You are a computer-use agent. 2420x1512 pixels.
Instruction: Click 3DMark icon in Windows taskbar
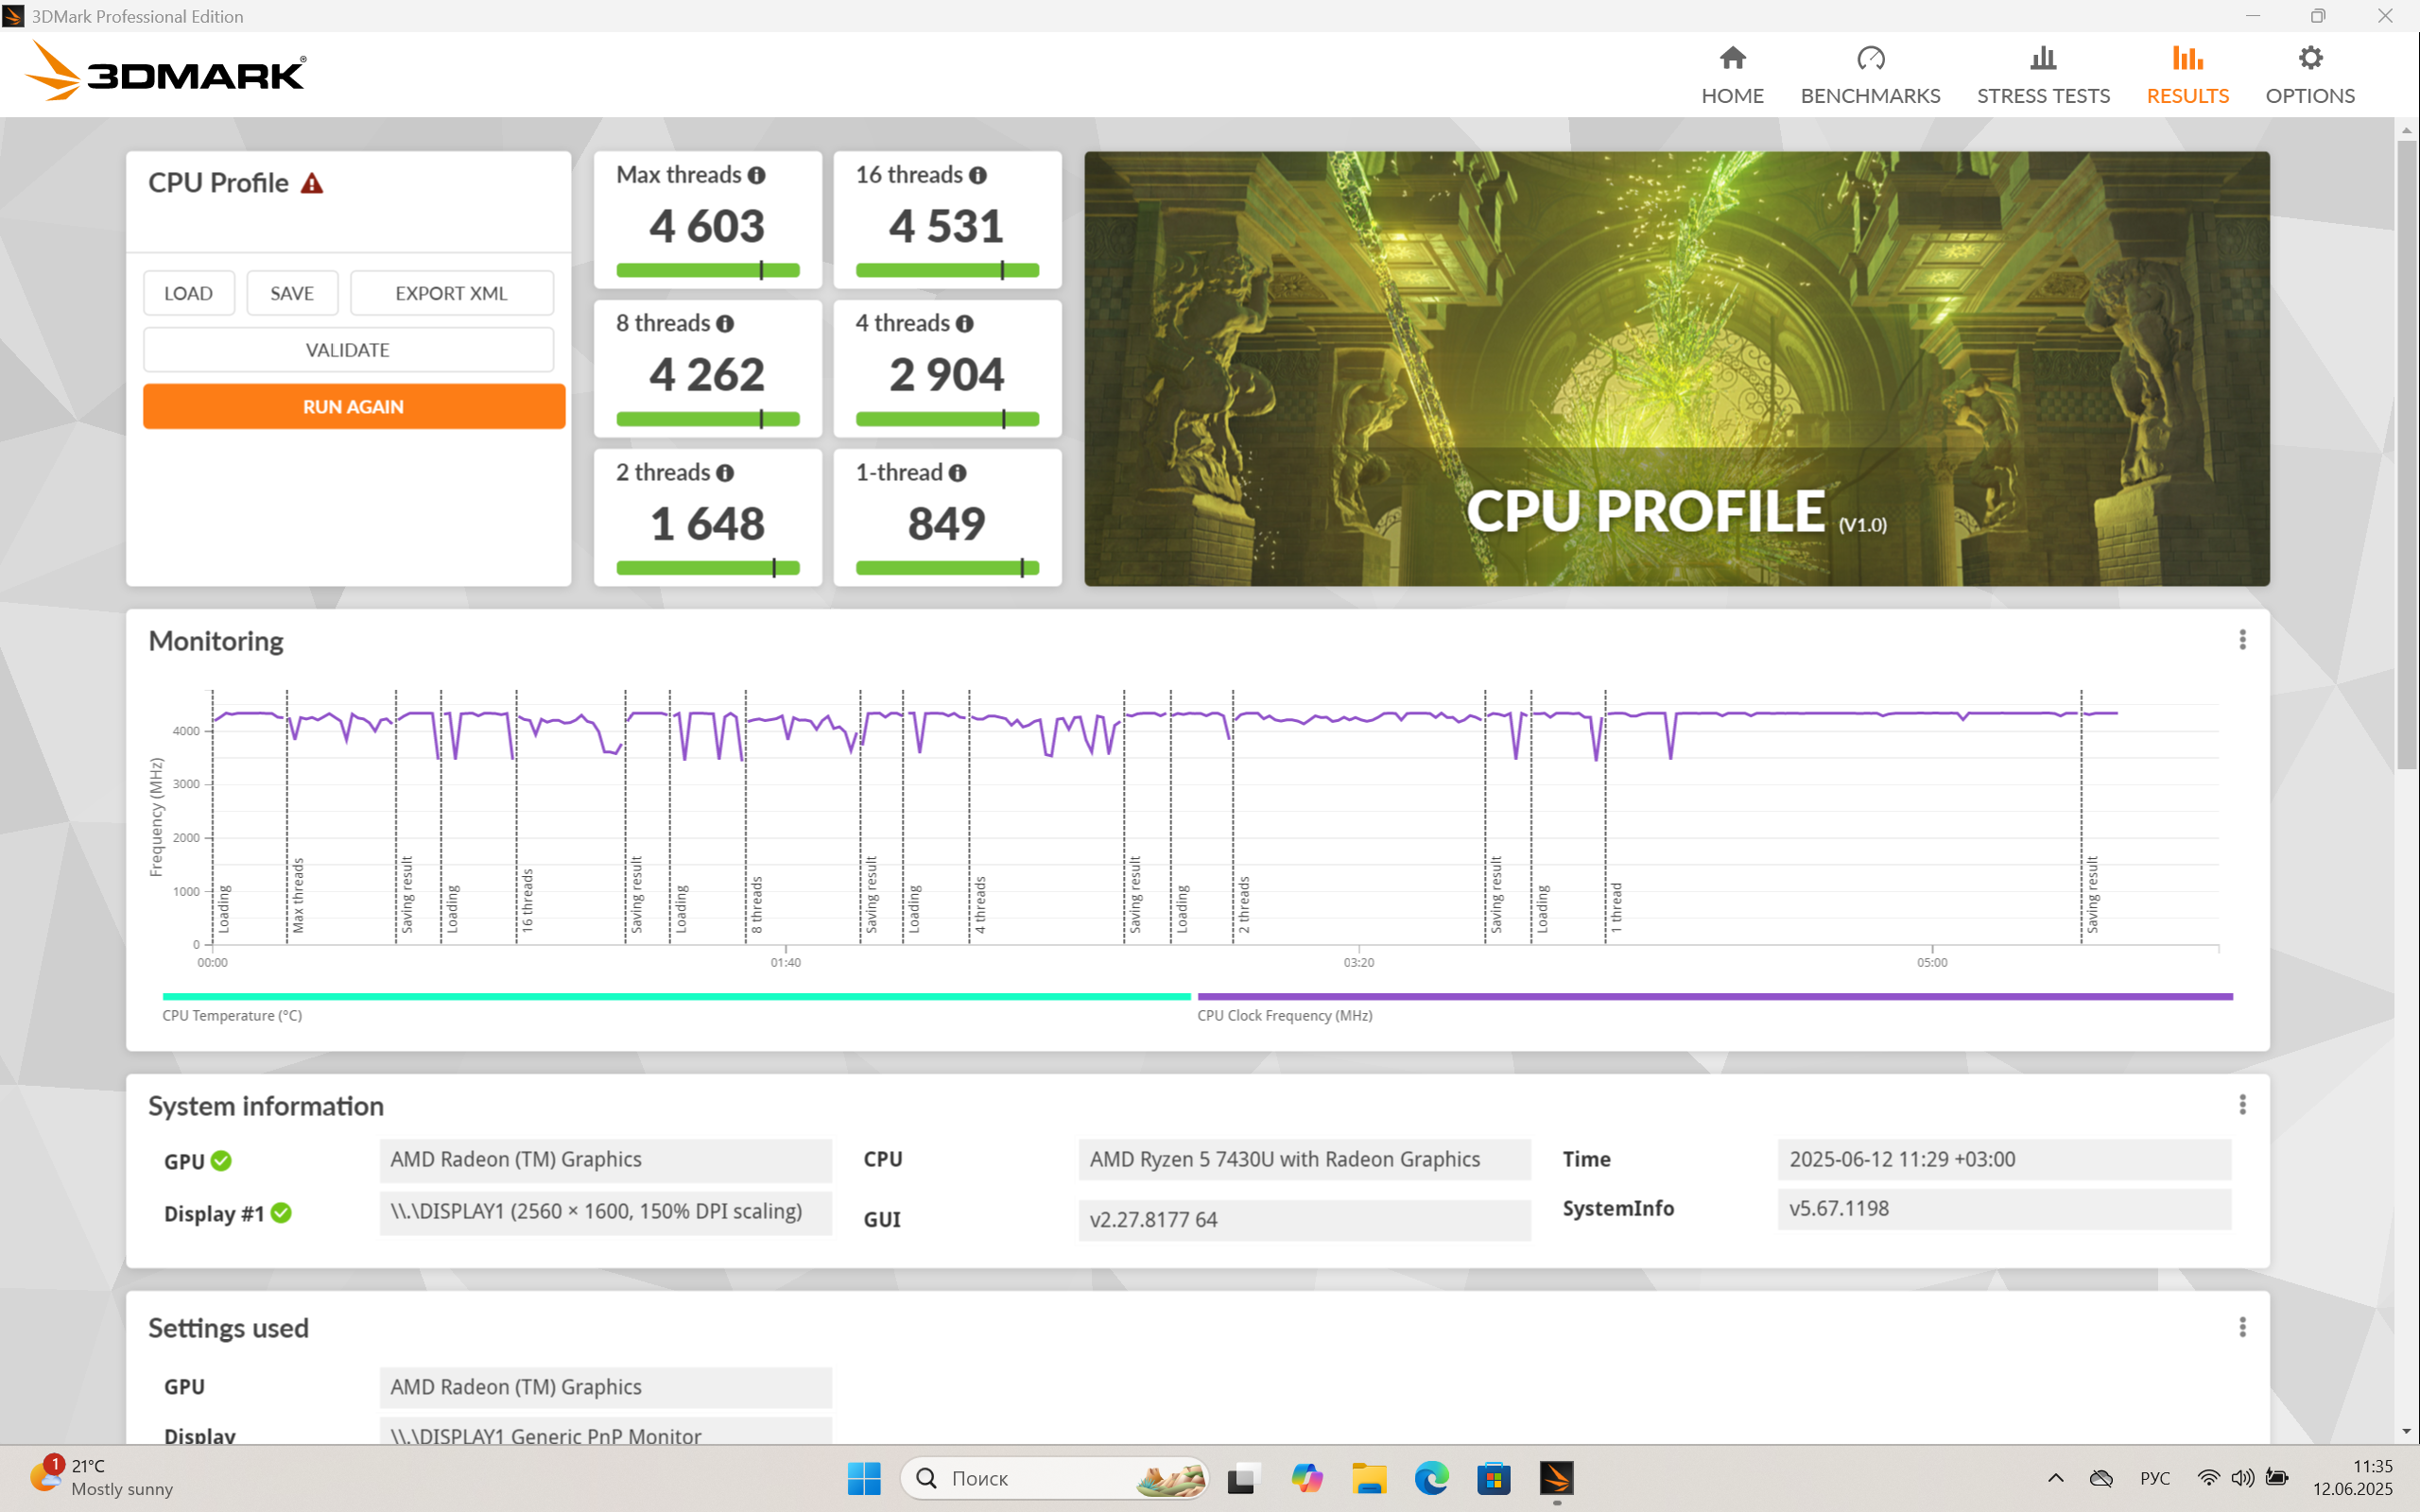(x=1556, y=1478)
